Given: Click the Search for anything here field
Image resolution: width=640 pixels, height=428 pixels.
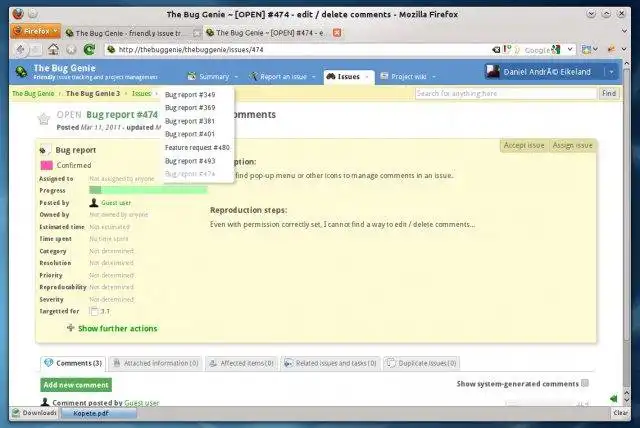Looking at the screenshot, I should click(x=506, y=93).
